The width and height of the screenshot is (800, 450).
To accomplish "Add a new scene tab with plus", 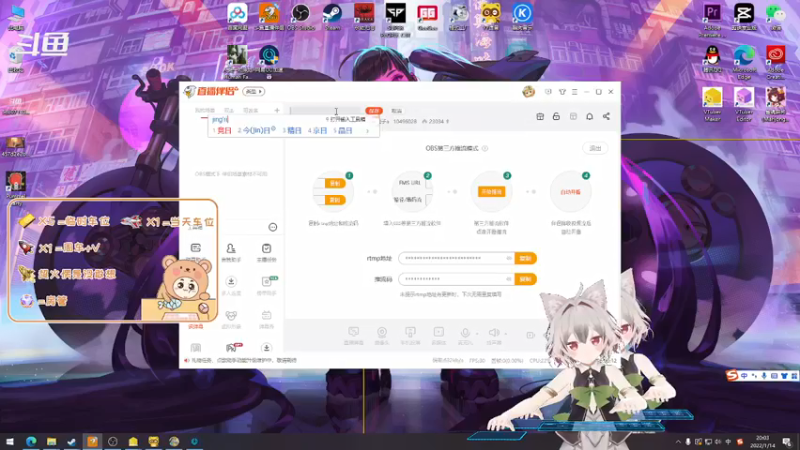I will (277, 110).
